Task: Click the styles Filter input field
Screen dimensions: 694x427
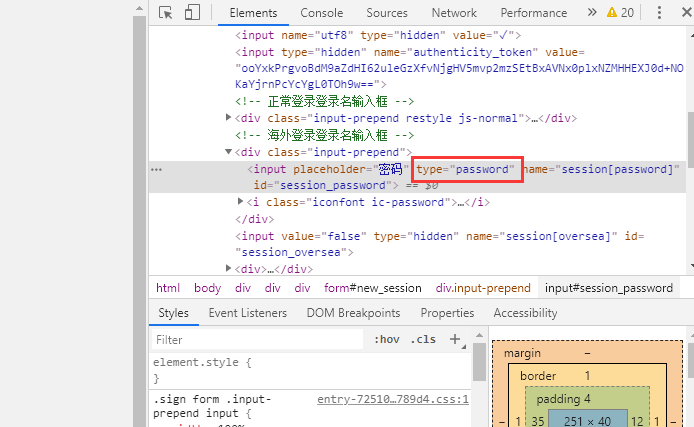Action: 257,339
